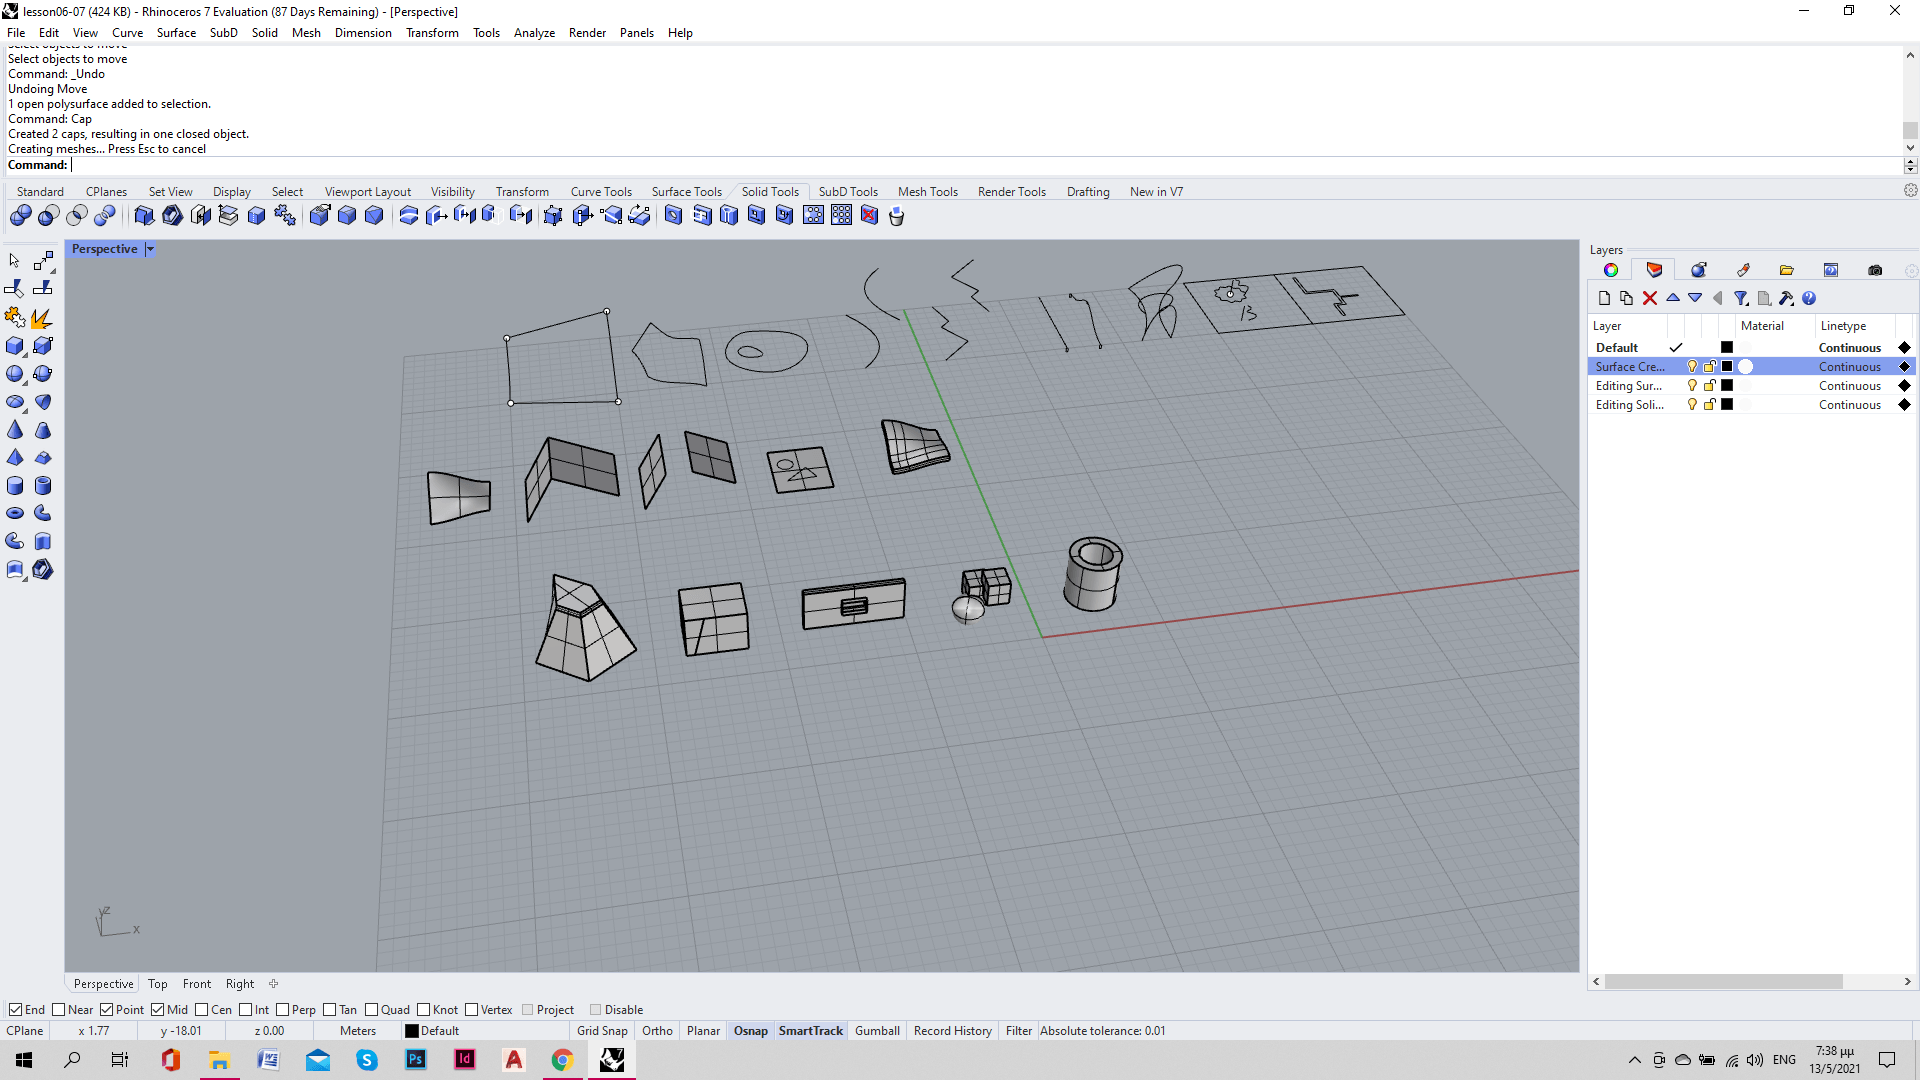This screenshot has width=1920, height=1080.
Task: Pick the Tube tool in left sidebar
Action: pyautogui.click(x=43, y=486)
